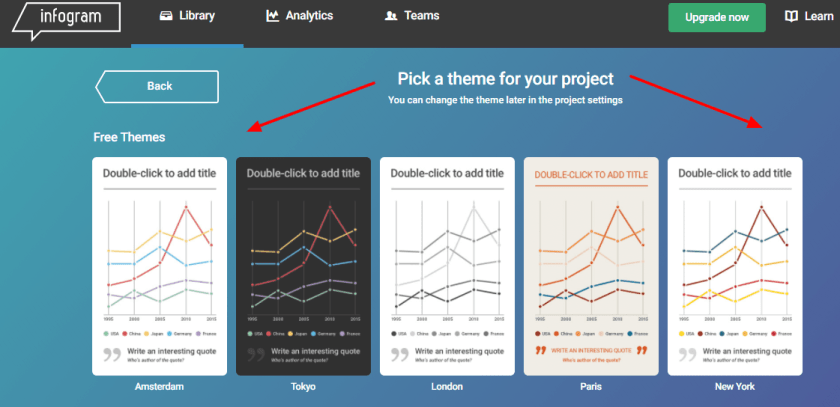Click the Paris theme name label
This screenshot has width=840, height=407.
[x=591, y=386]
